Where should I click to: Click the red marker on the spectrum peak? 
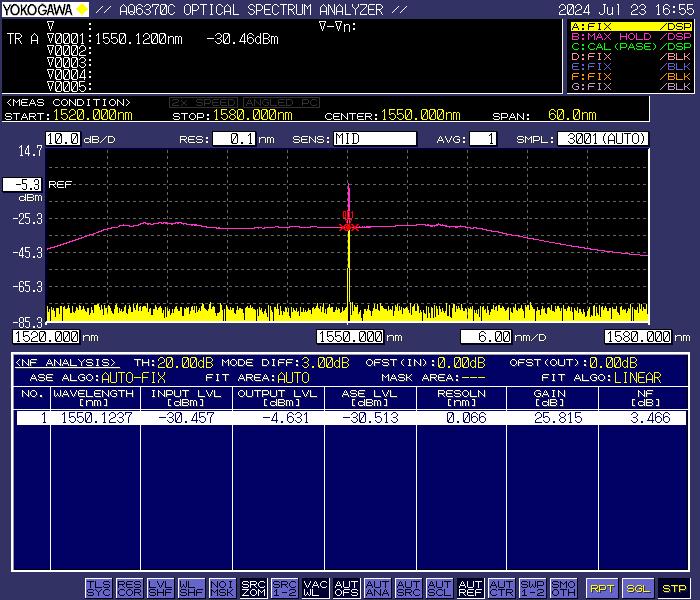point(348,226)
